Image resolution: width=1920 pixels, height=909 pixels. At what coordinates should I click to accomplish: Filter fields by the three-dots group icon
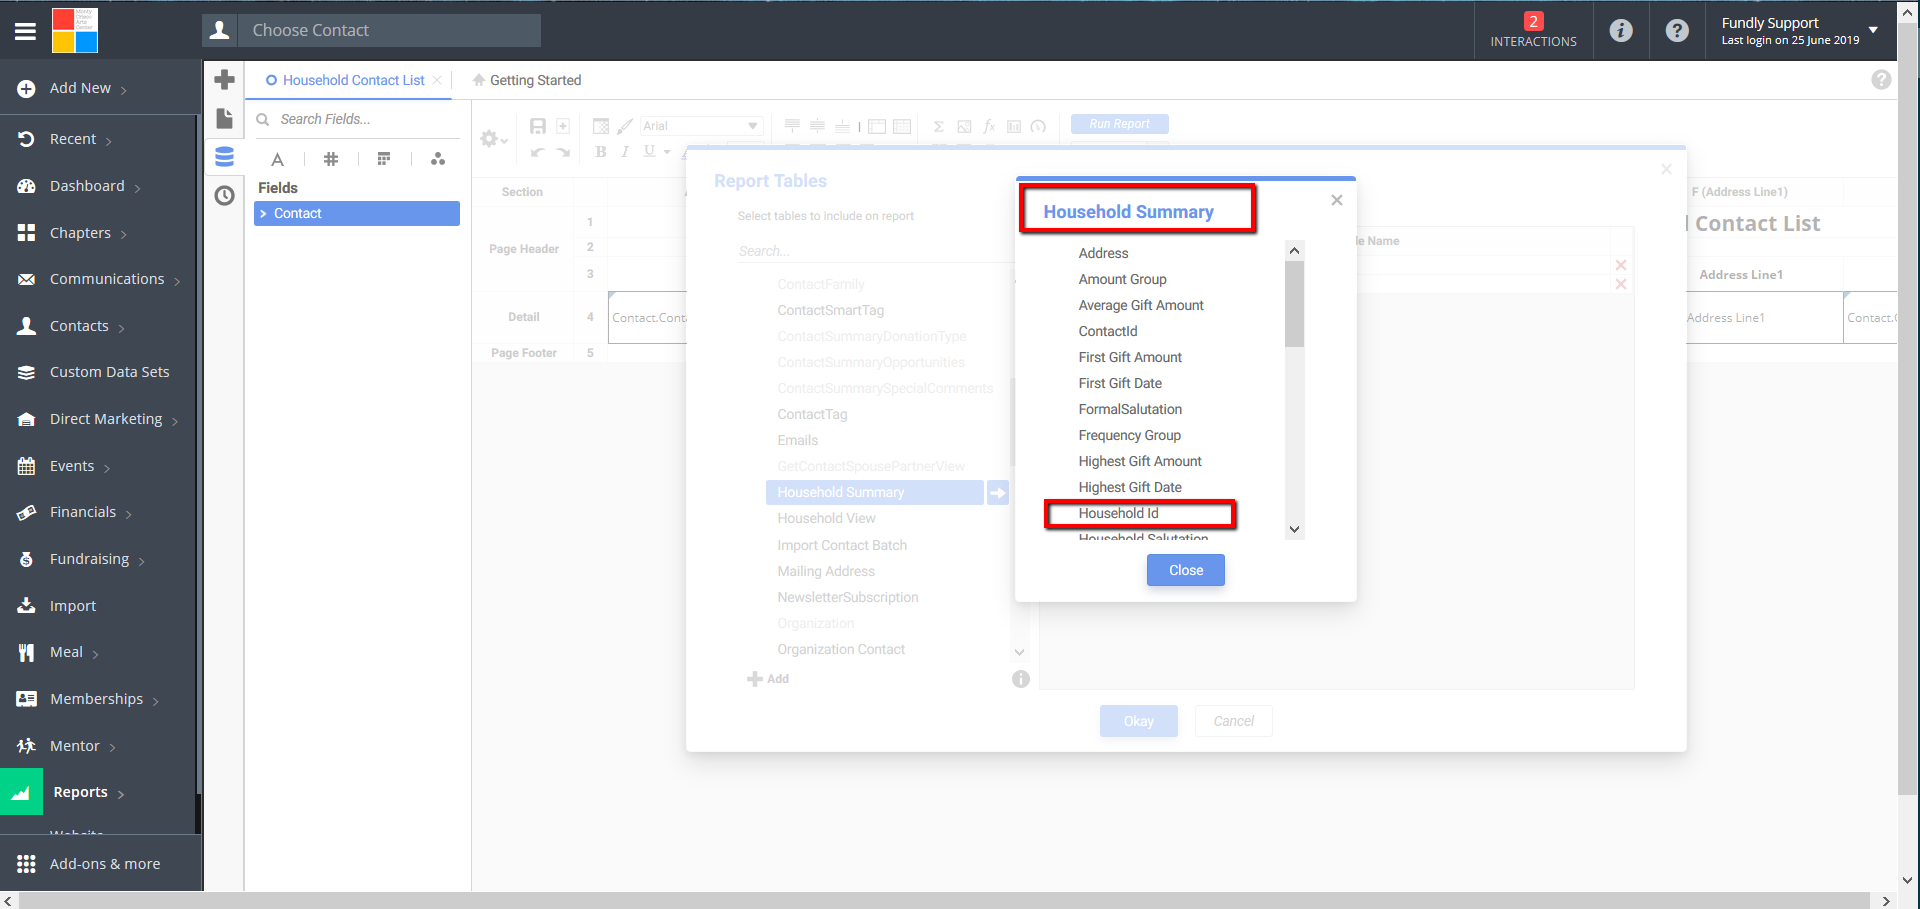pyautogui.click(x=438, y=159)
